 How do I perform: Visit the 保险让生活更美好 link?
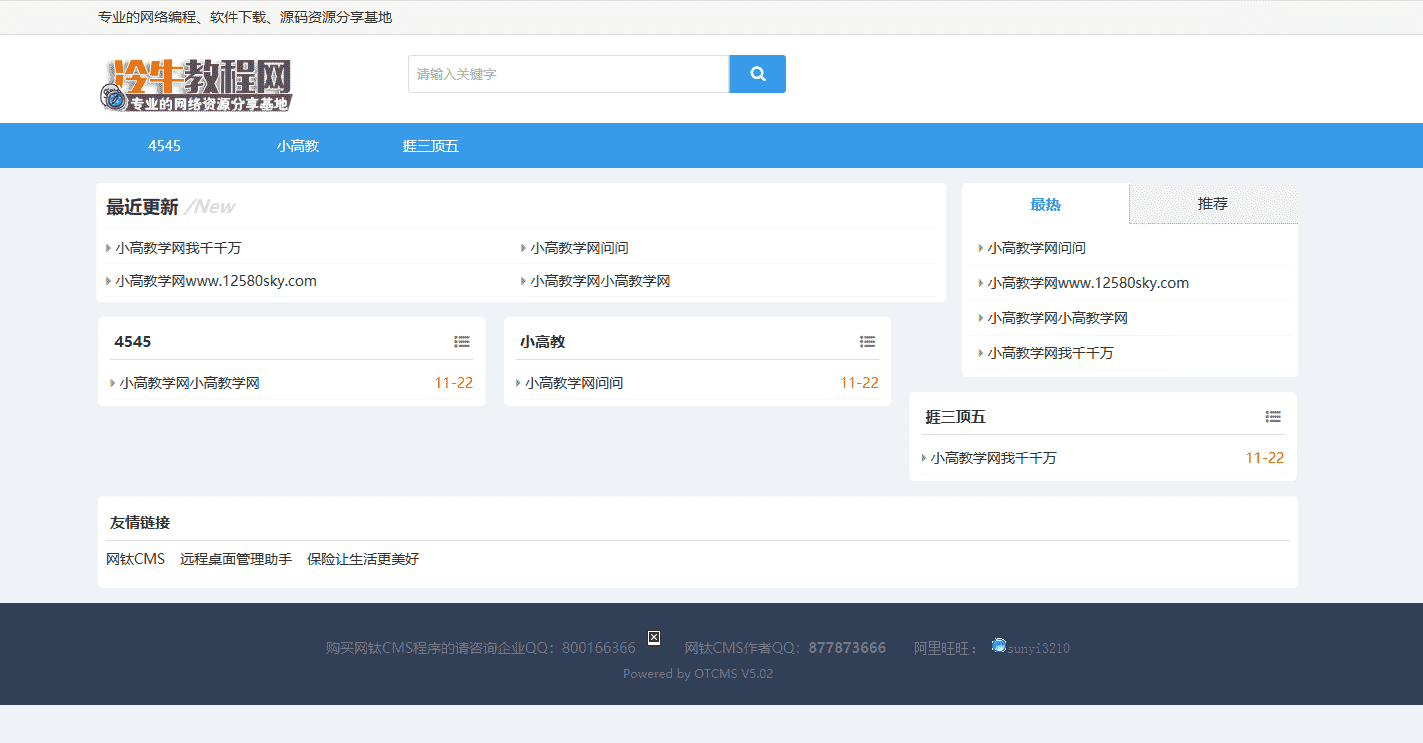363,559
